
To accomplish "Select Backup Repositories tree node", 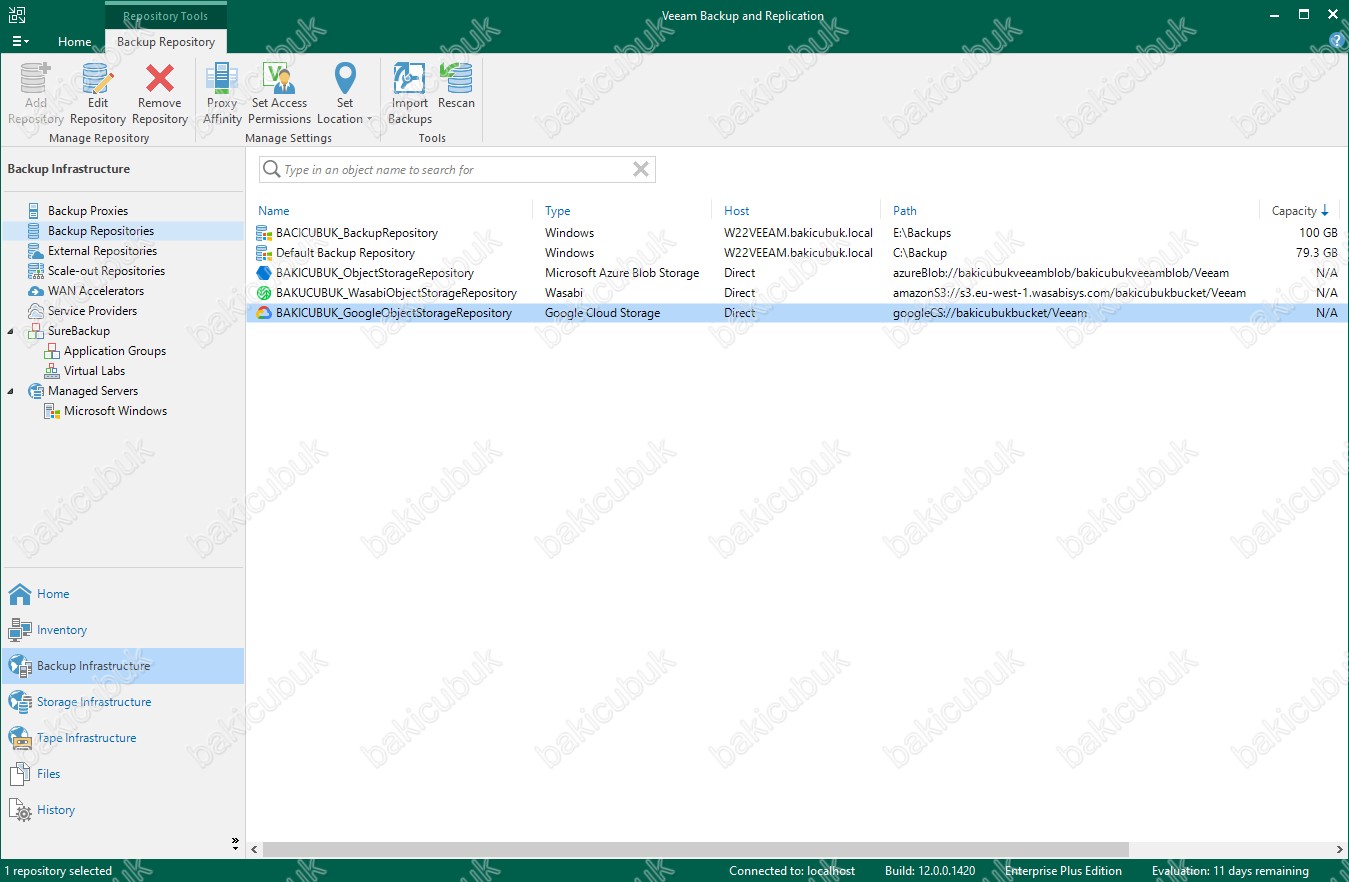I will click(x=101, y=231).
